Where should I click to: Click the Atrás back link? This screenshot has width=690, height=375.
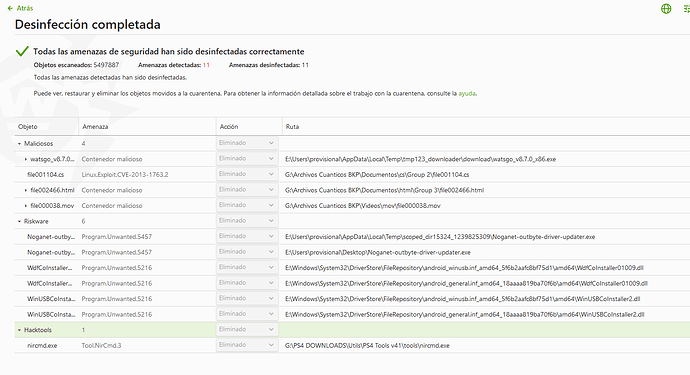25,8
